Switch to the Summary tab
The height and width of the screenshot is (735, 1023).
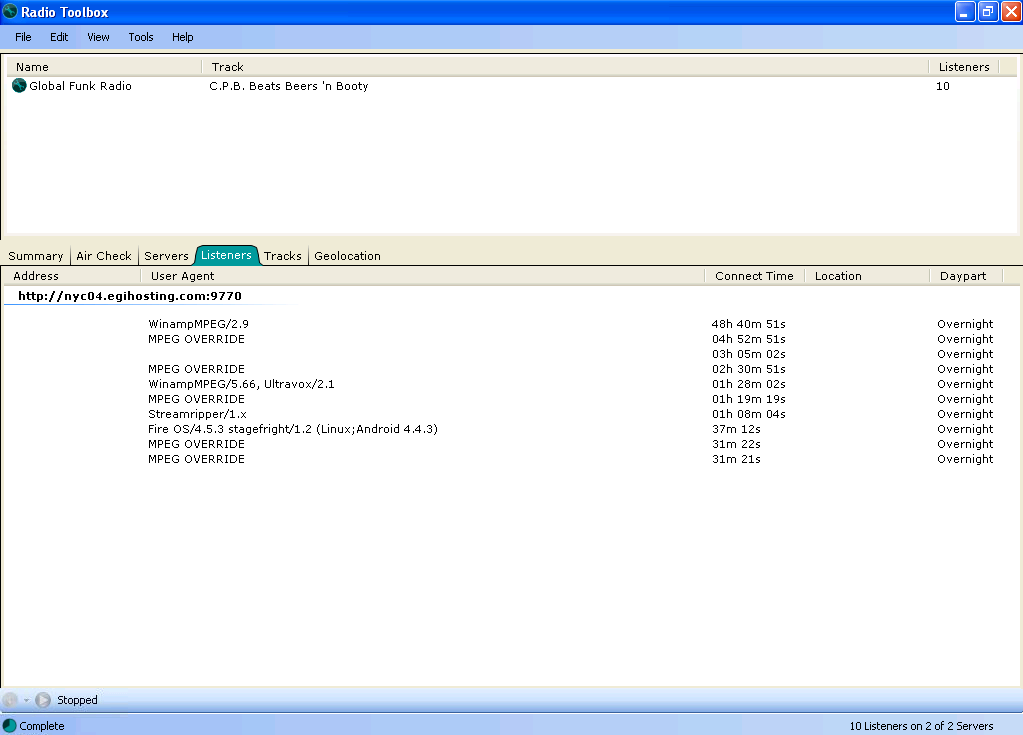(x=35, y=256)
